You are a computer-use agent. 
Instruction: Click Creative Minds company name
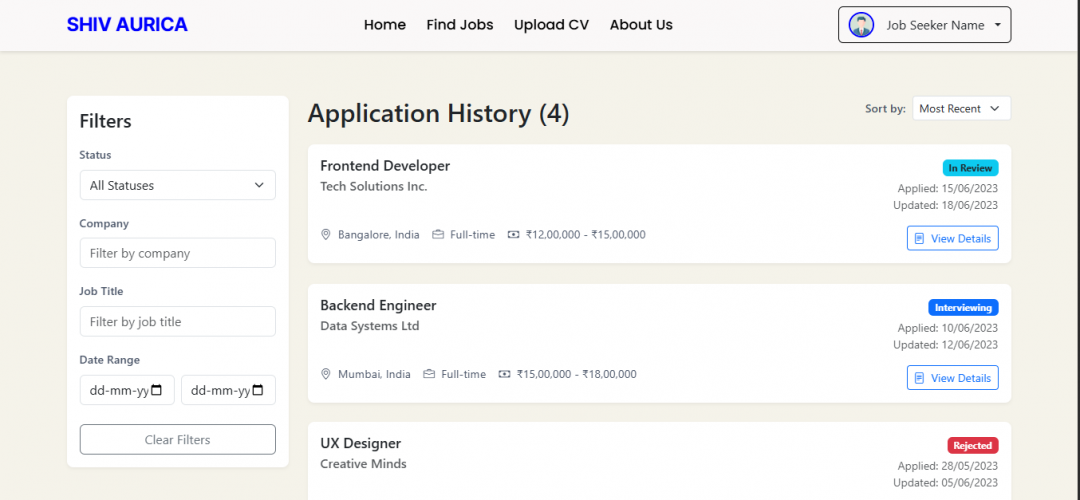coord(364,463)
